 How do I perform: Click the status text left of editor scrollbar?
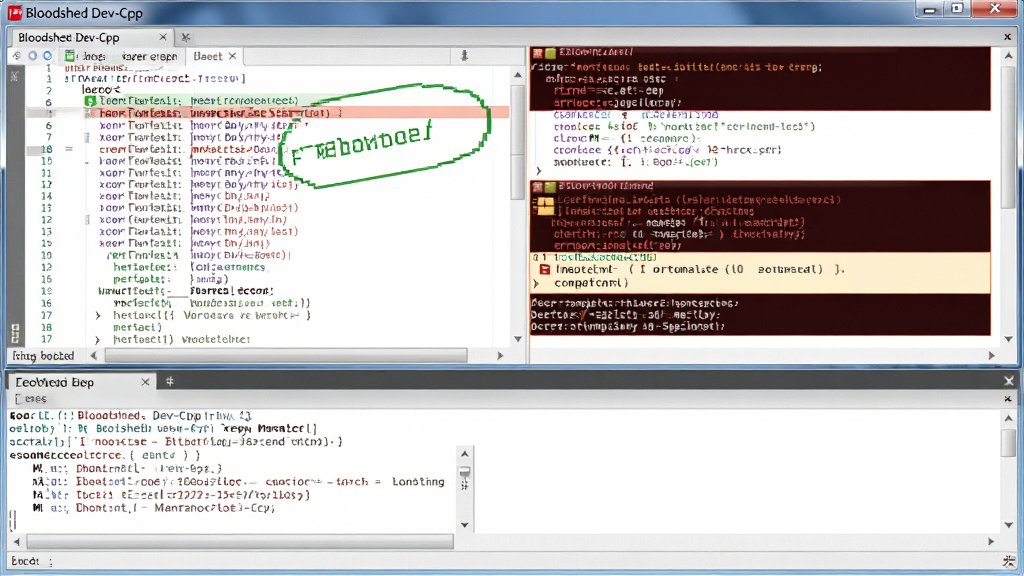tap(43, 356)
